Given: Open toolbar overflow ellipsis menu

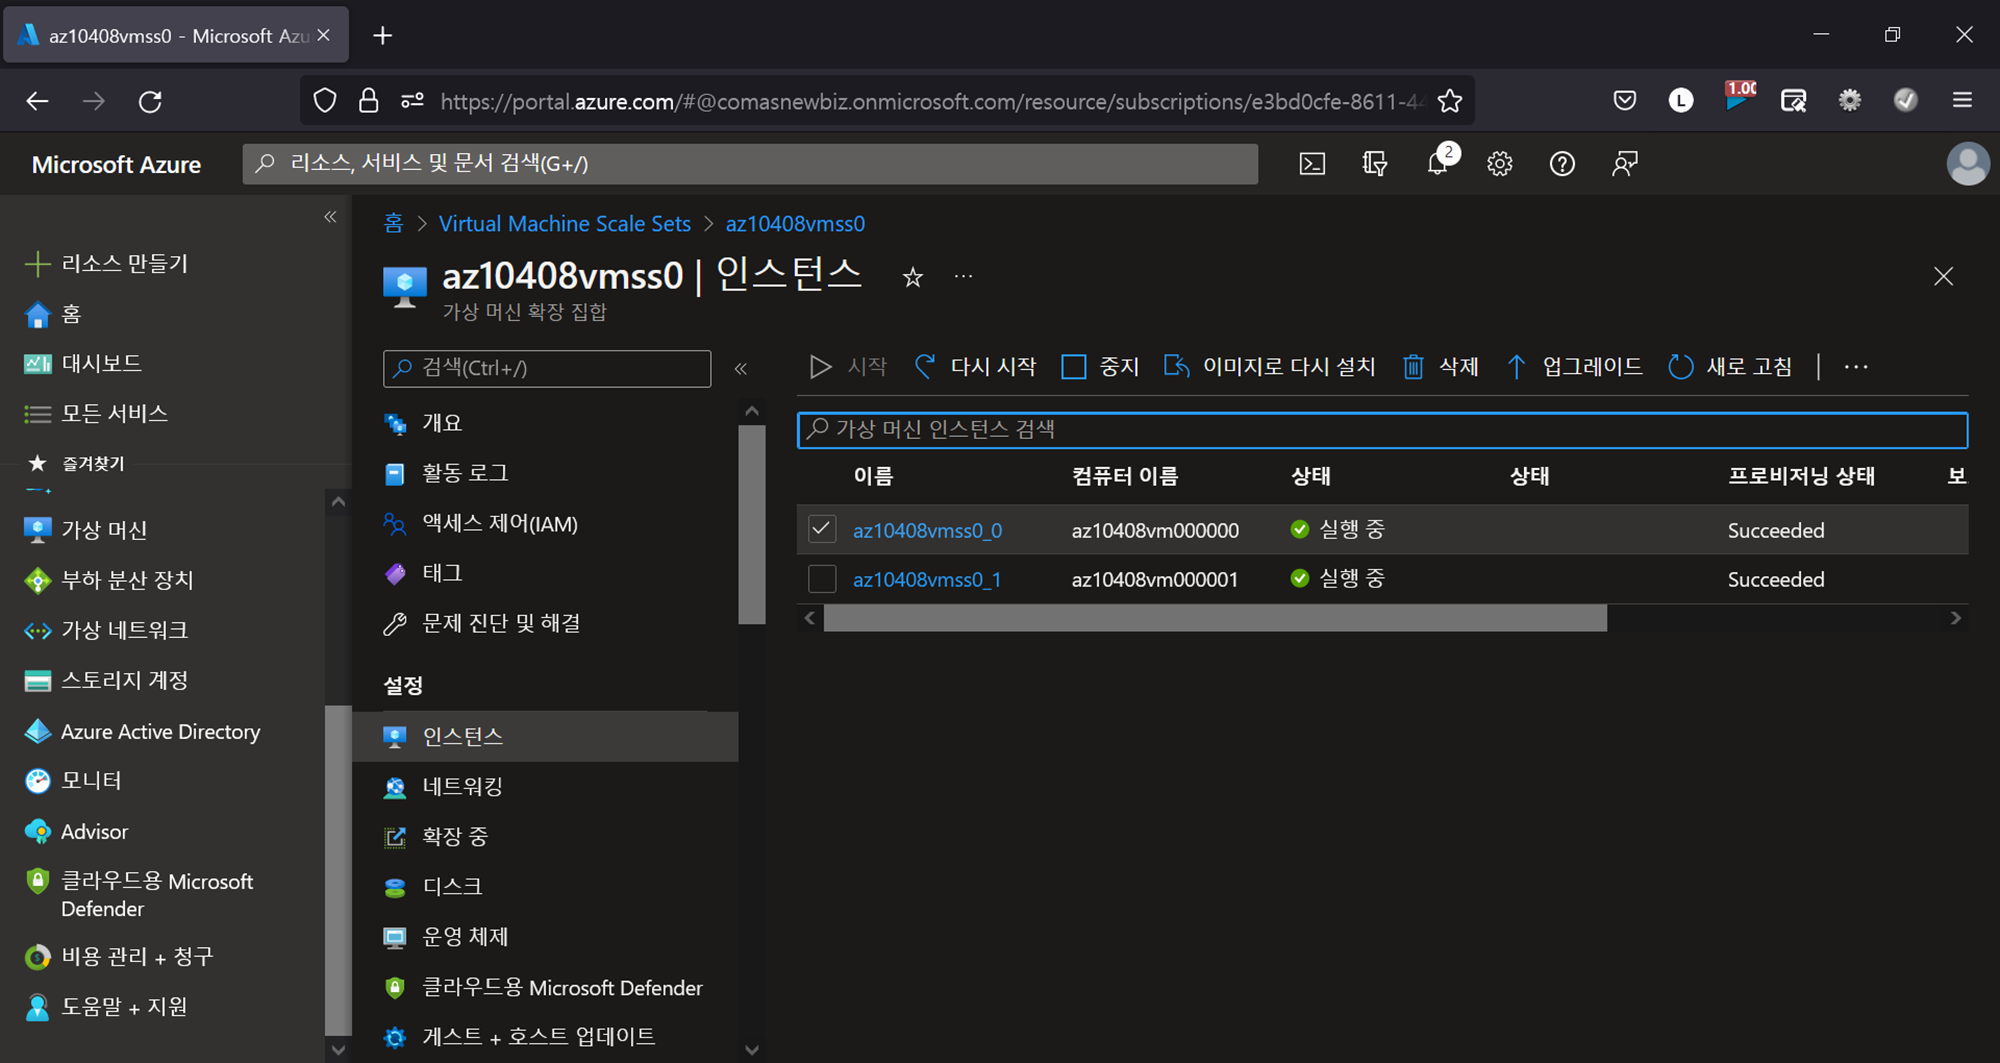Looking at the screenshot, I should (x=1856, y=367).
